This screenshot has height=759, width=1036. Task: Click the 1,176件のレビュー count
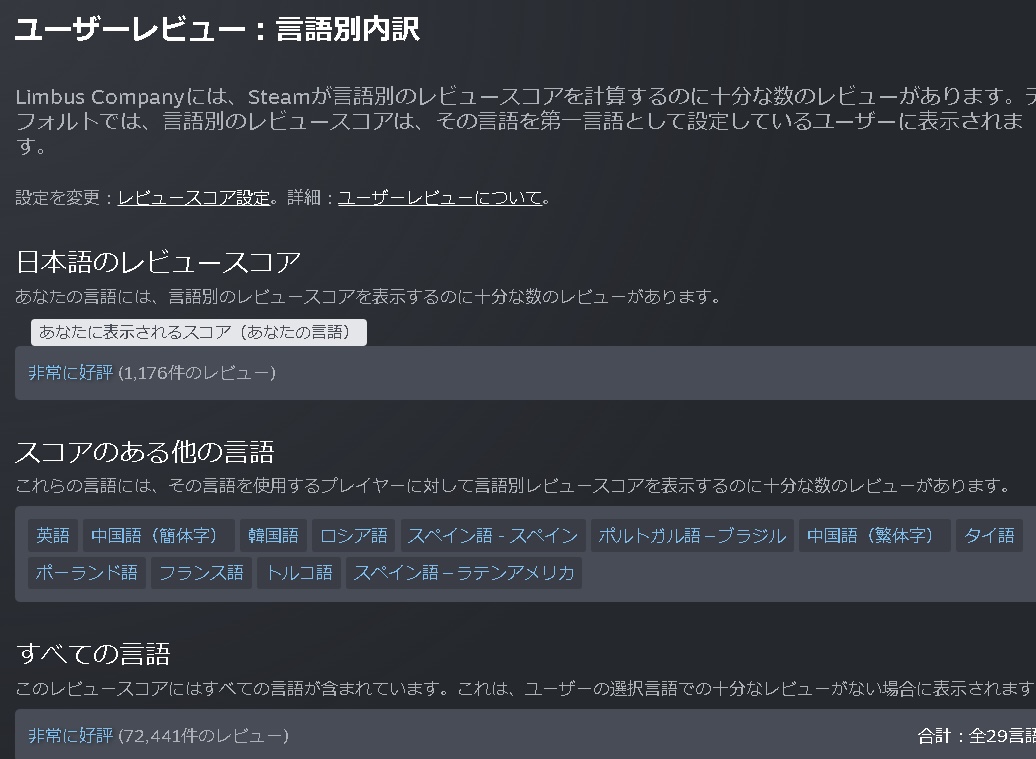tap(197, 373)
